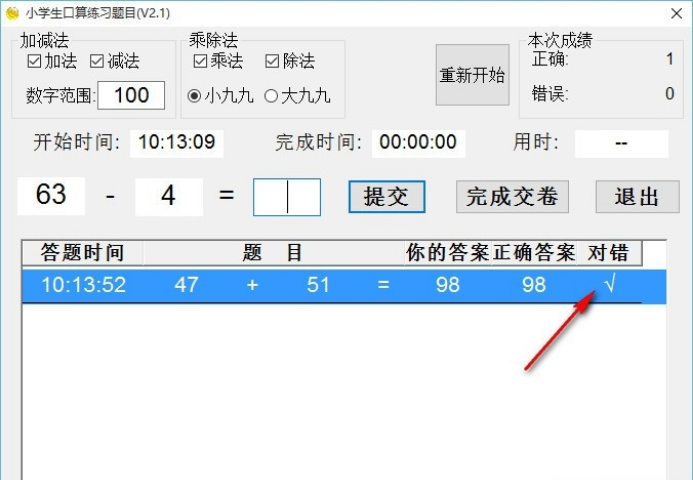Screen dimensions: 693x480
Task: Click the 开始时间 label
Action: [76, 143]
